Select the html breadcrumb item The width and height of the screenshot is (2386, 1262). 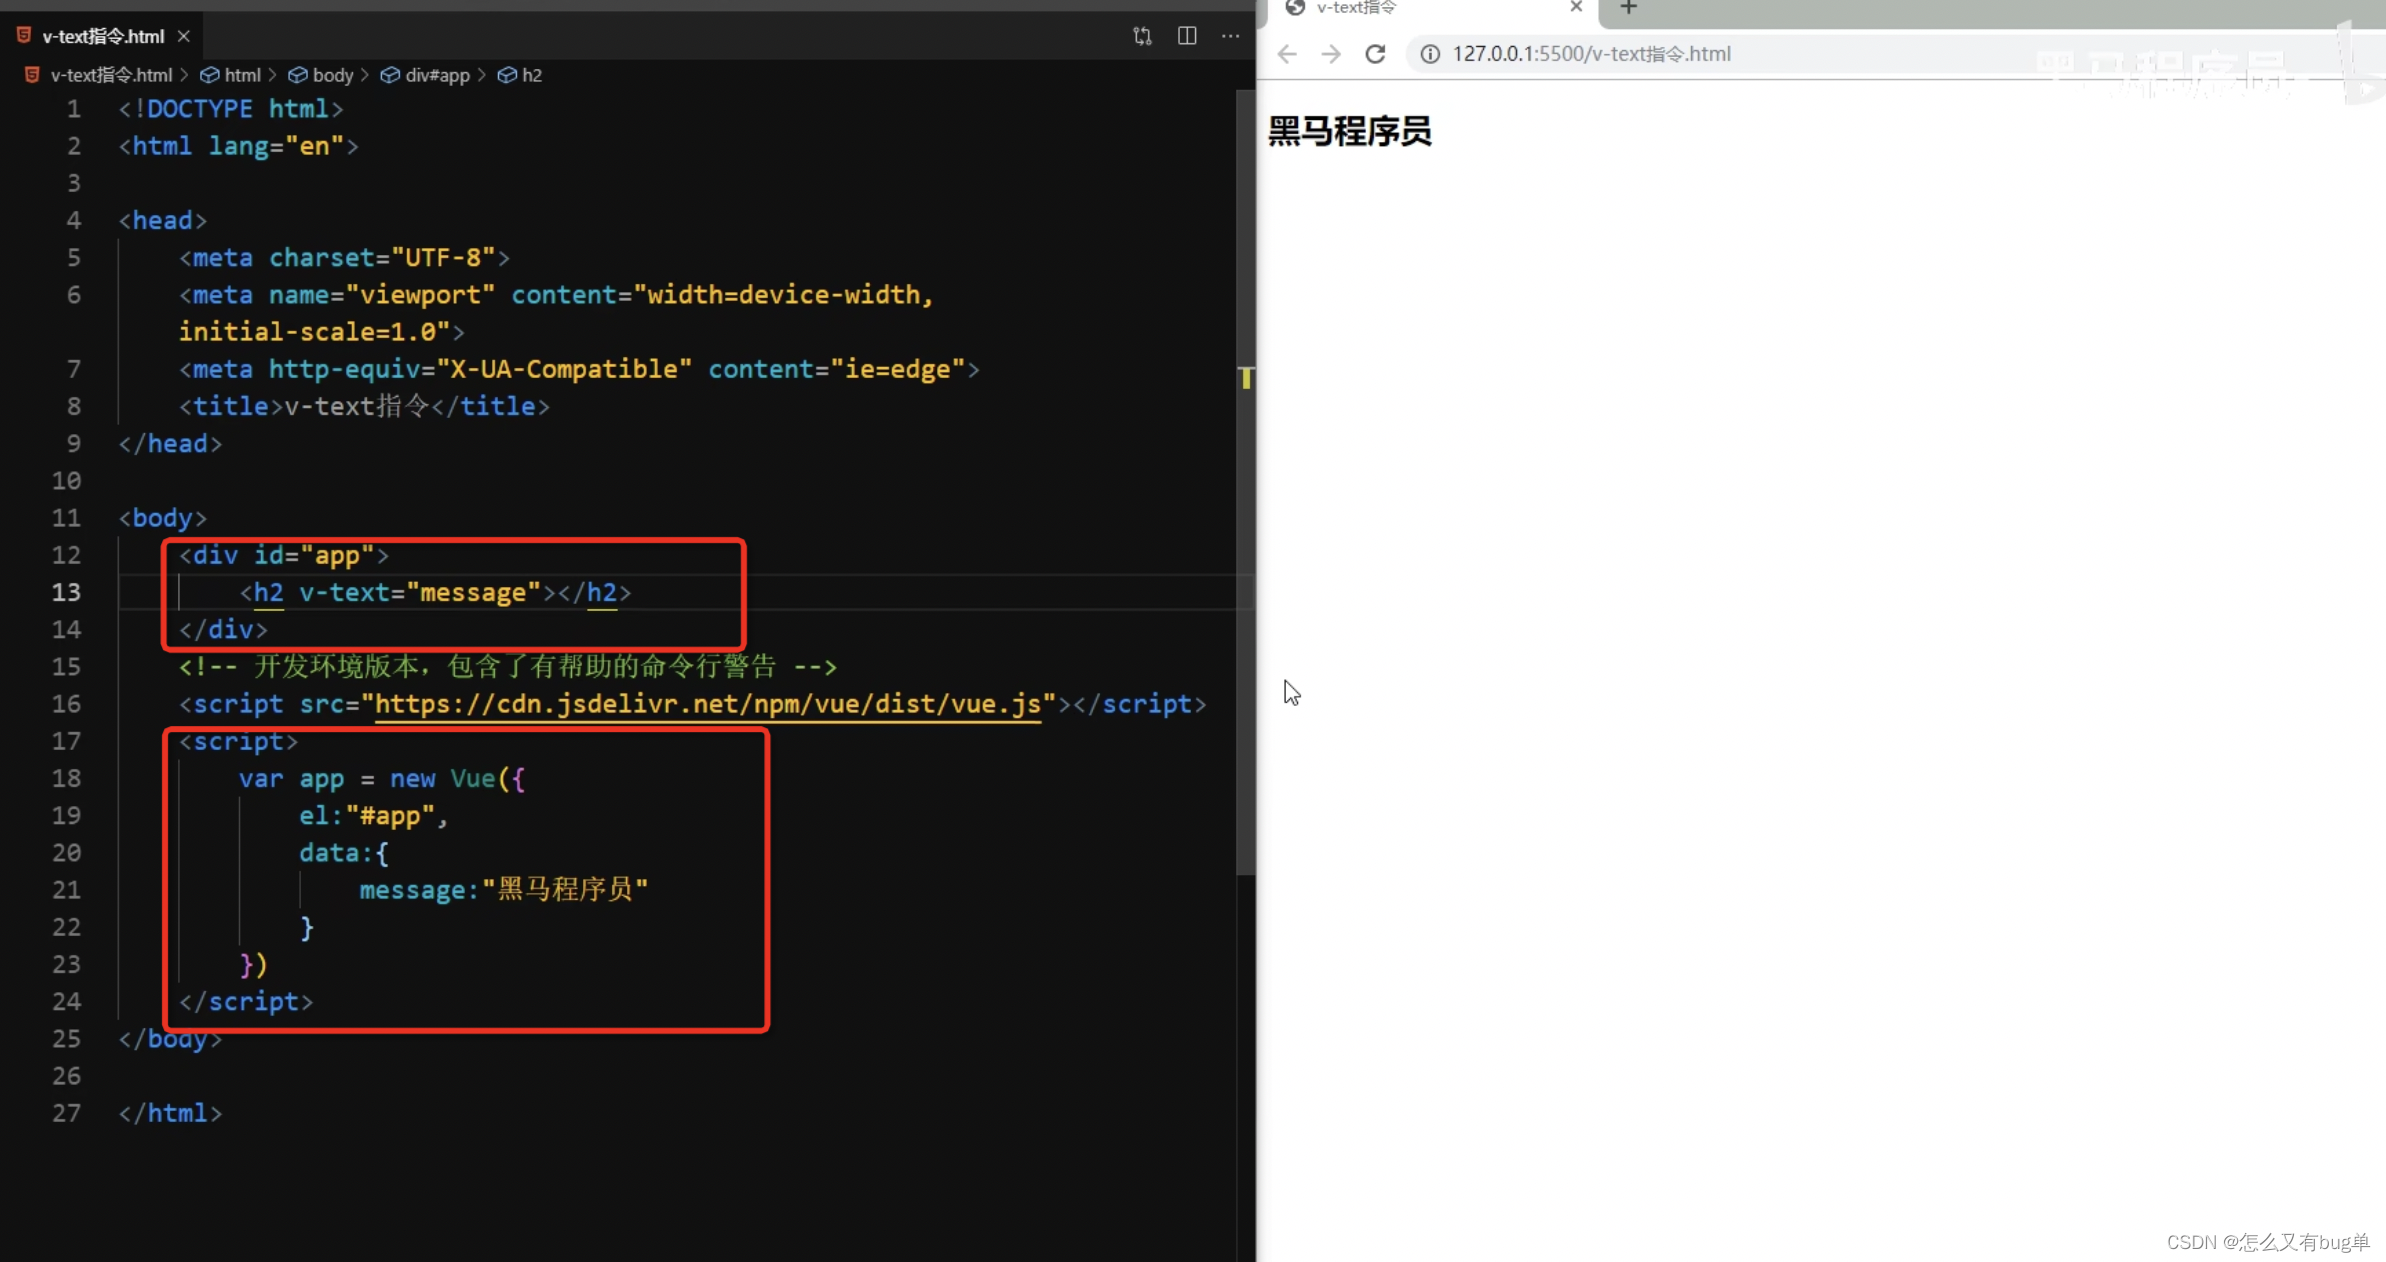point(242,75)
